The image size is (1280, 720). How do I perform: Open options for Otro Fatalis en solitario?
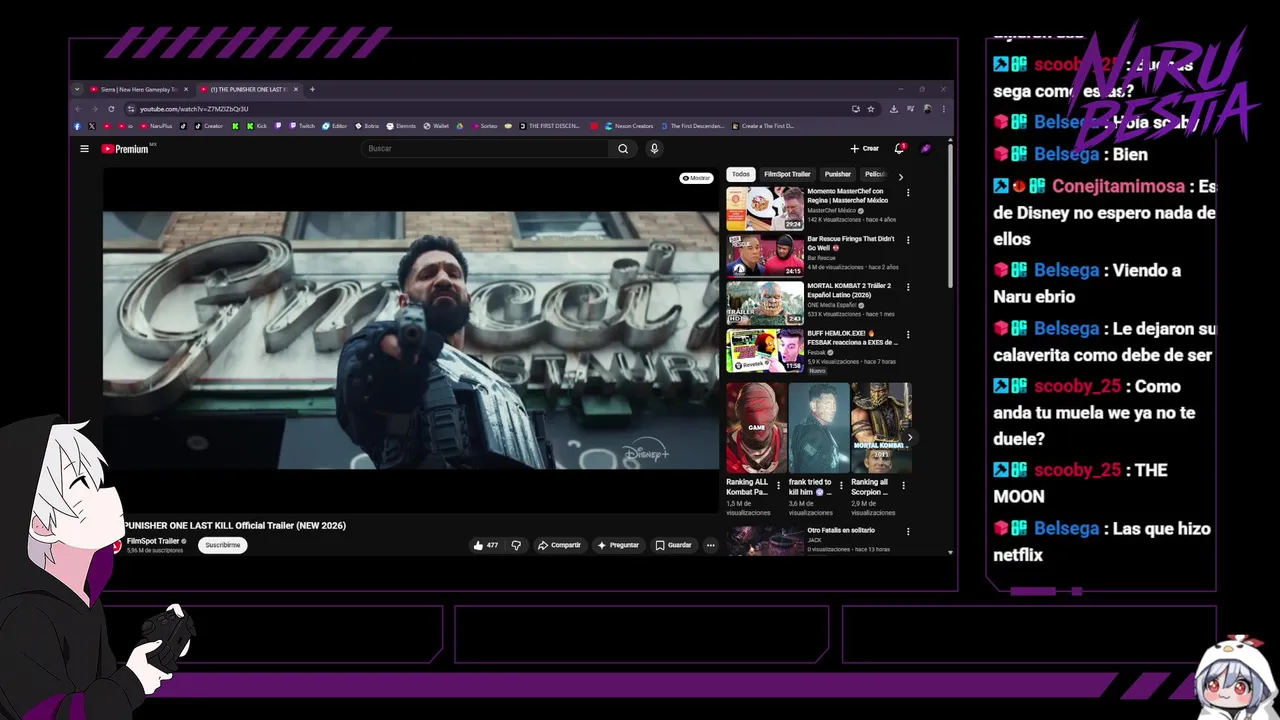[x=908, y=532]
